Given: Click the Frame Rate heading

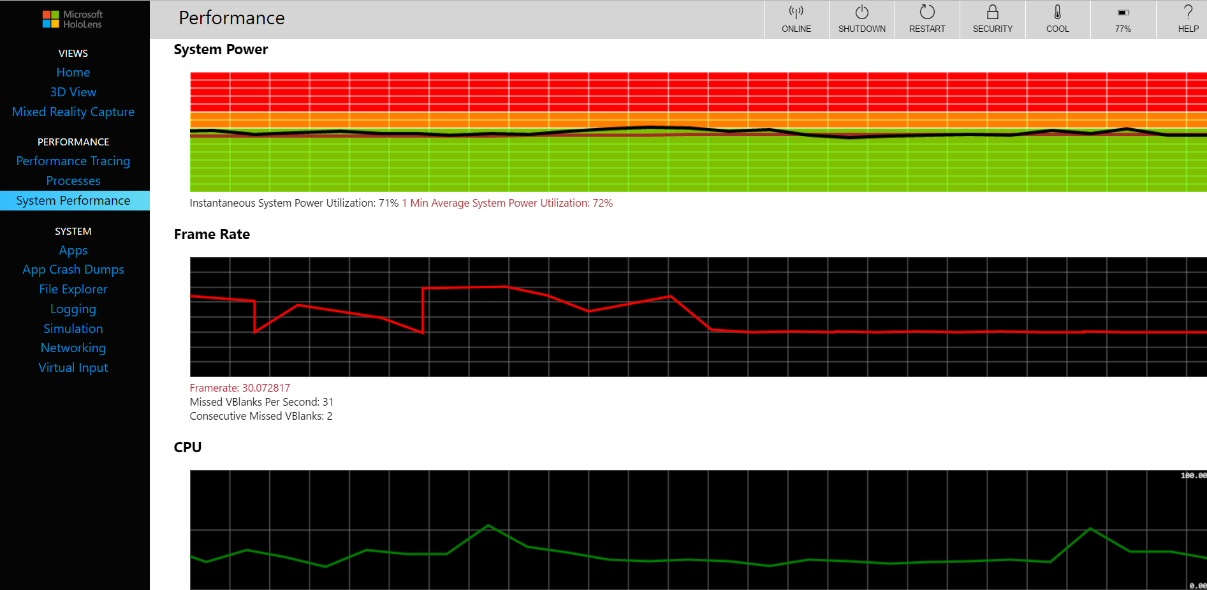Looking at the screenshot, I should point(212,234).
